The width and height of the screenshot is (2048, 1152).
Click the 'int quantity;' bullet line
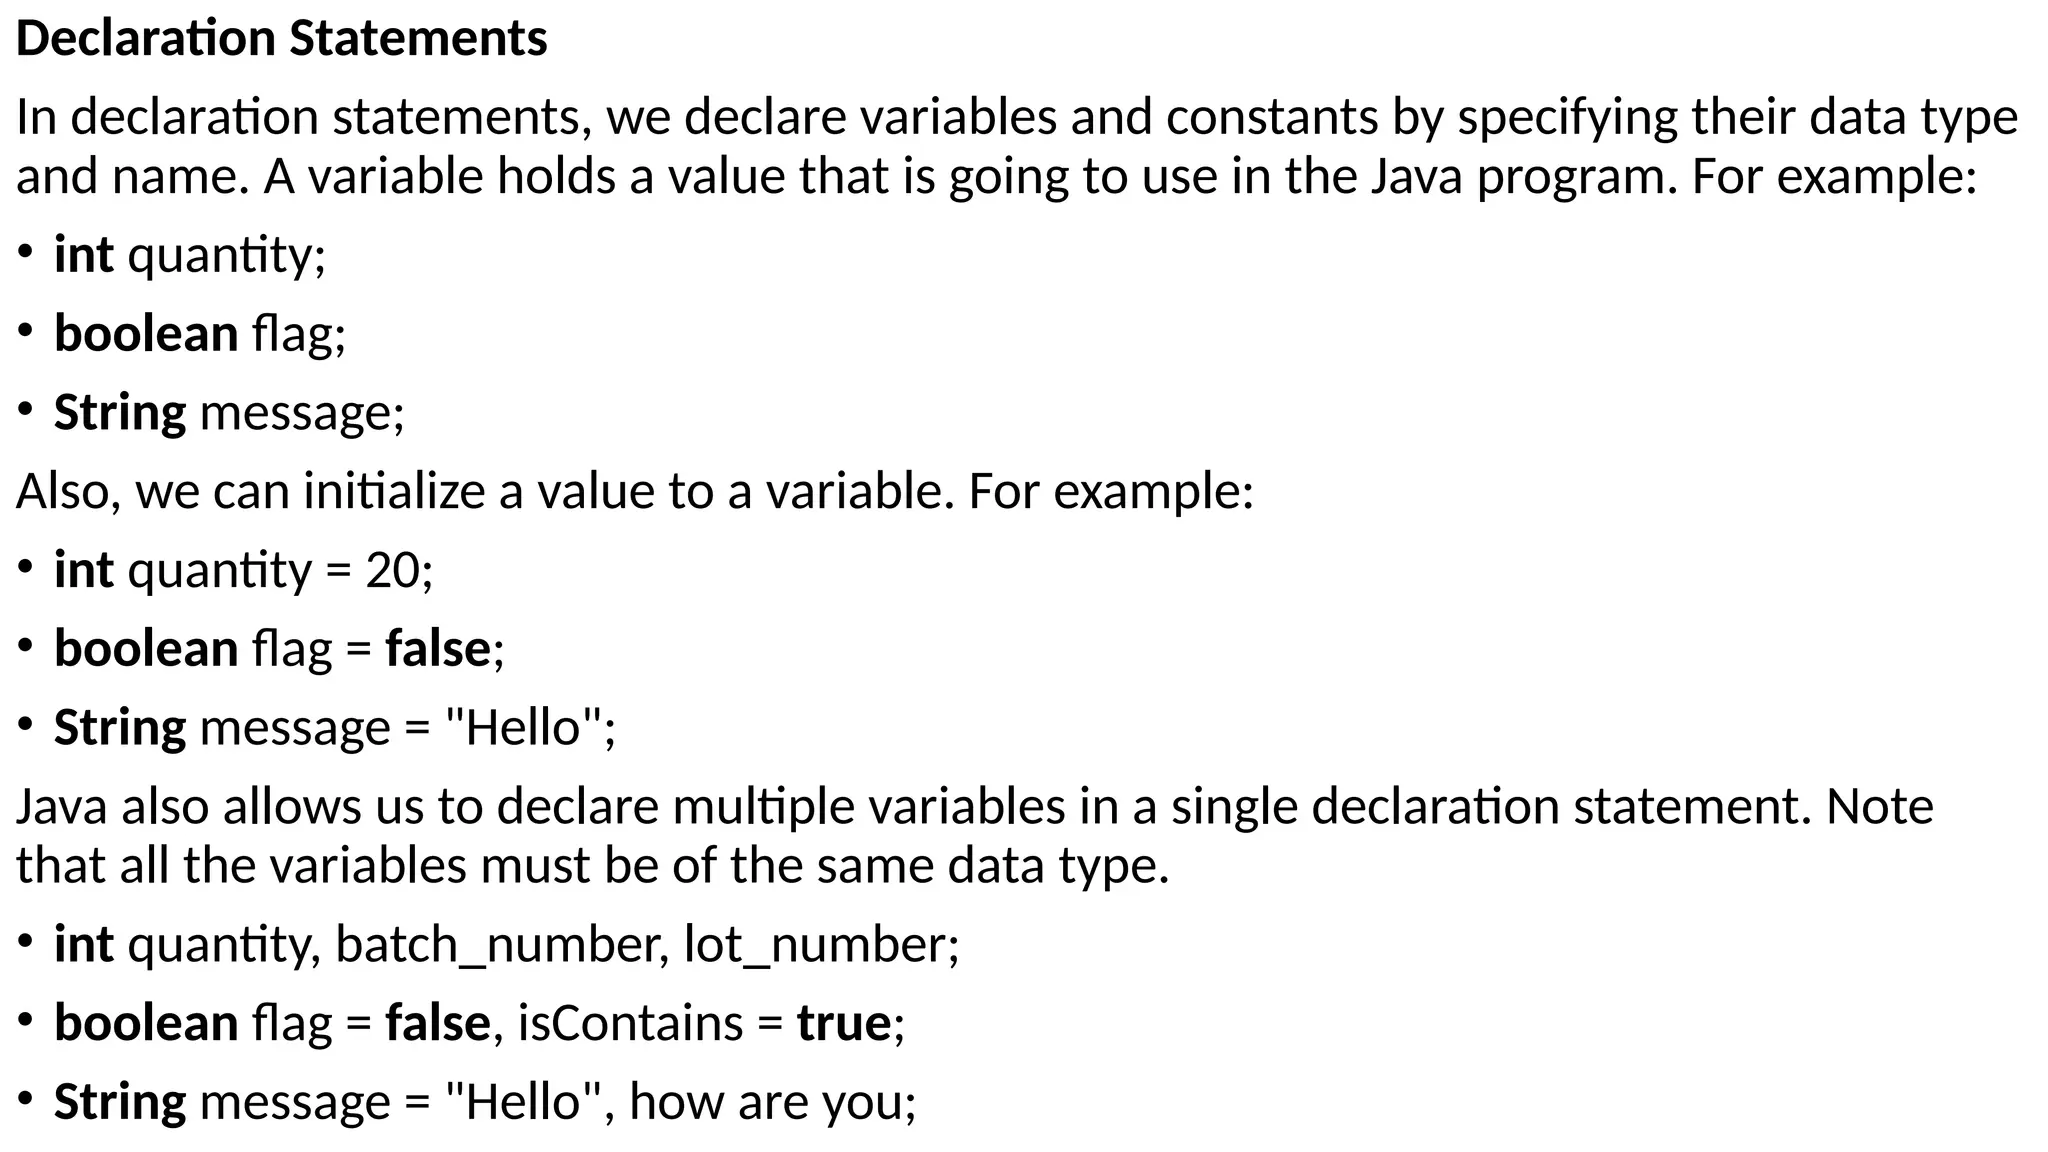tap(190, 254)
